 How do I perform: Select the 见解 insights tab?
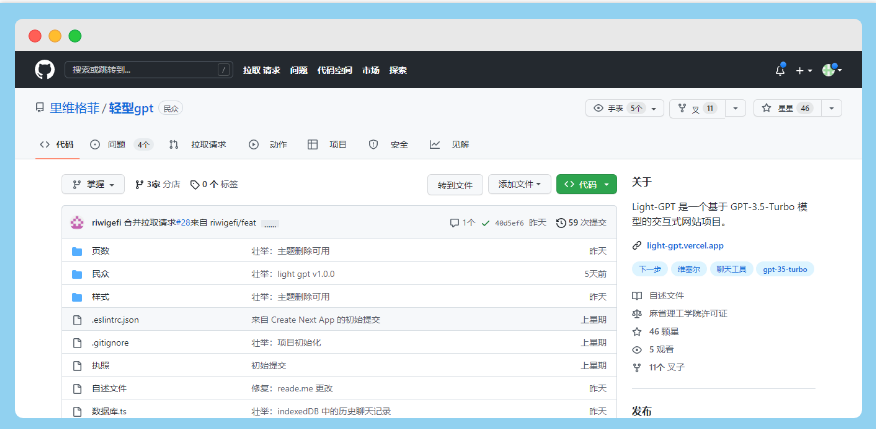(450, 145)
